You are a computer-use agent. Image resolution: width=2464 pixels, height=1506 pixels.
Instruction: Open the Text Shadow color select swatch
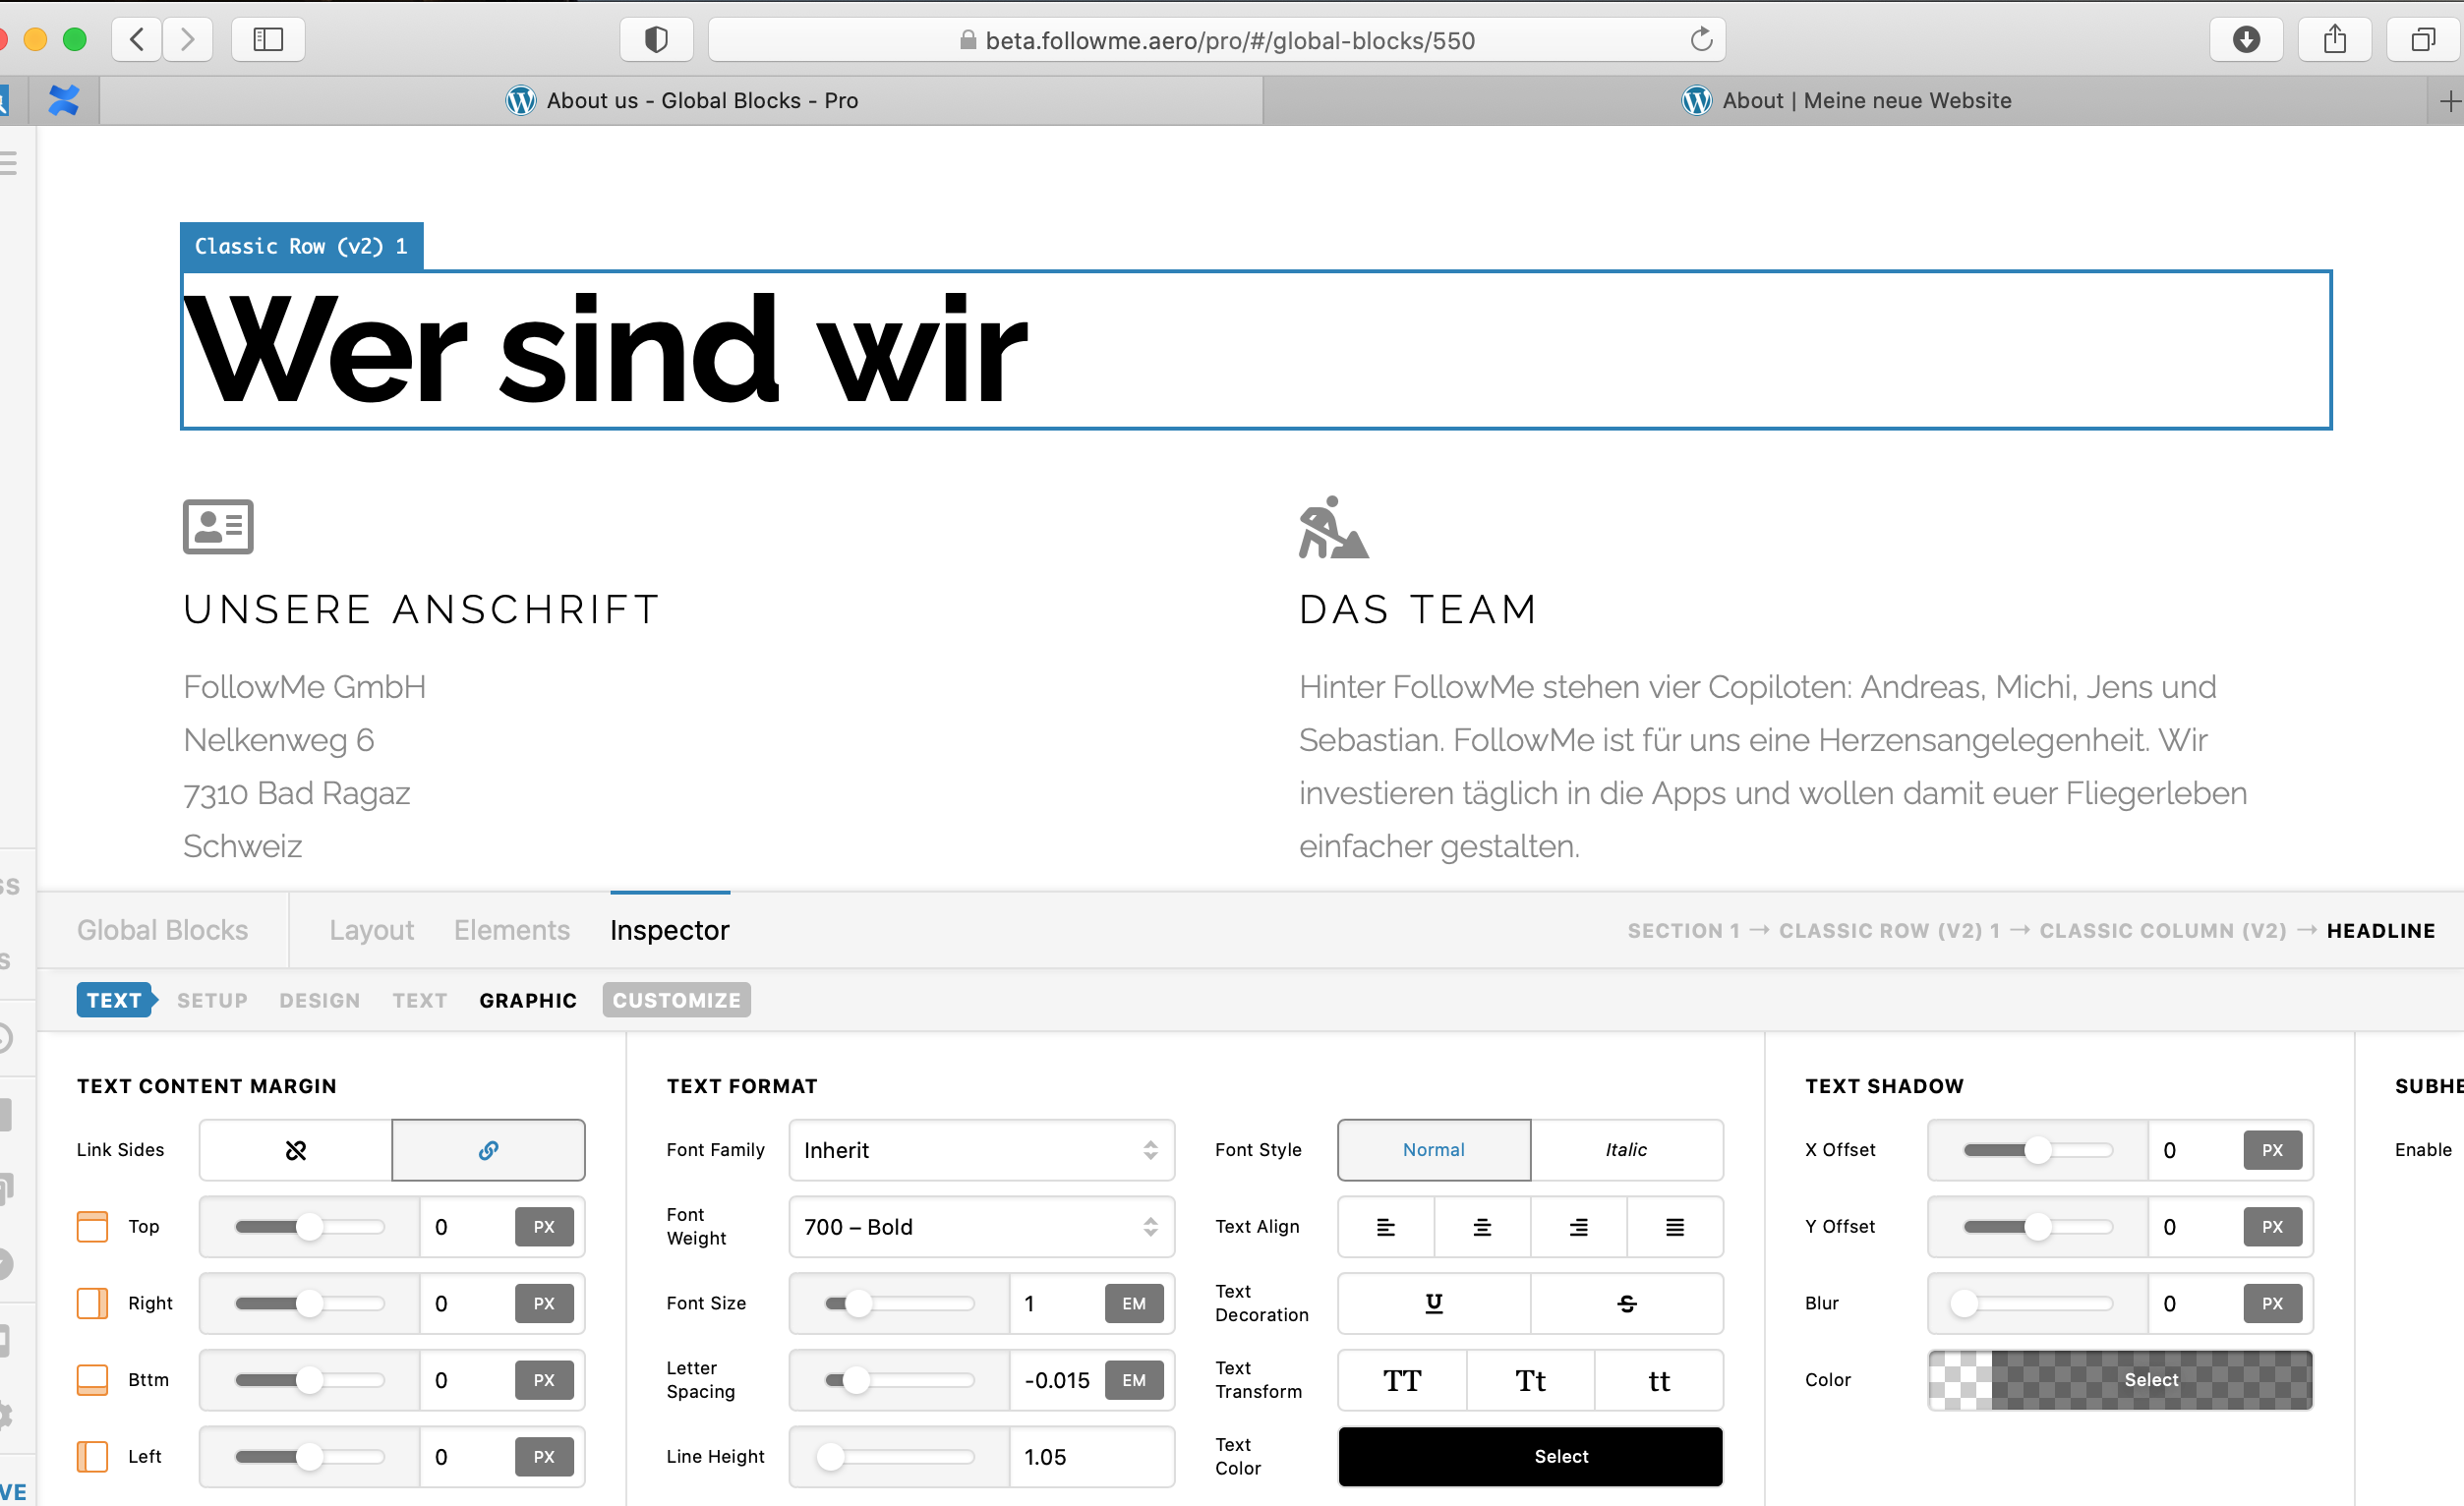[x=2120, y=1380]
